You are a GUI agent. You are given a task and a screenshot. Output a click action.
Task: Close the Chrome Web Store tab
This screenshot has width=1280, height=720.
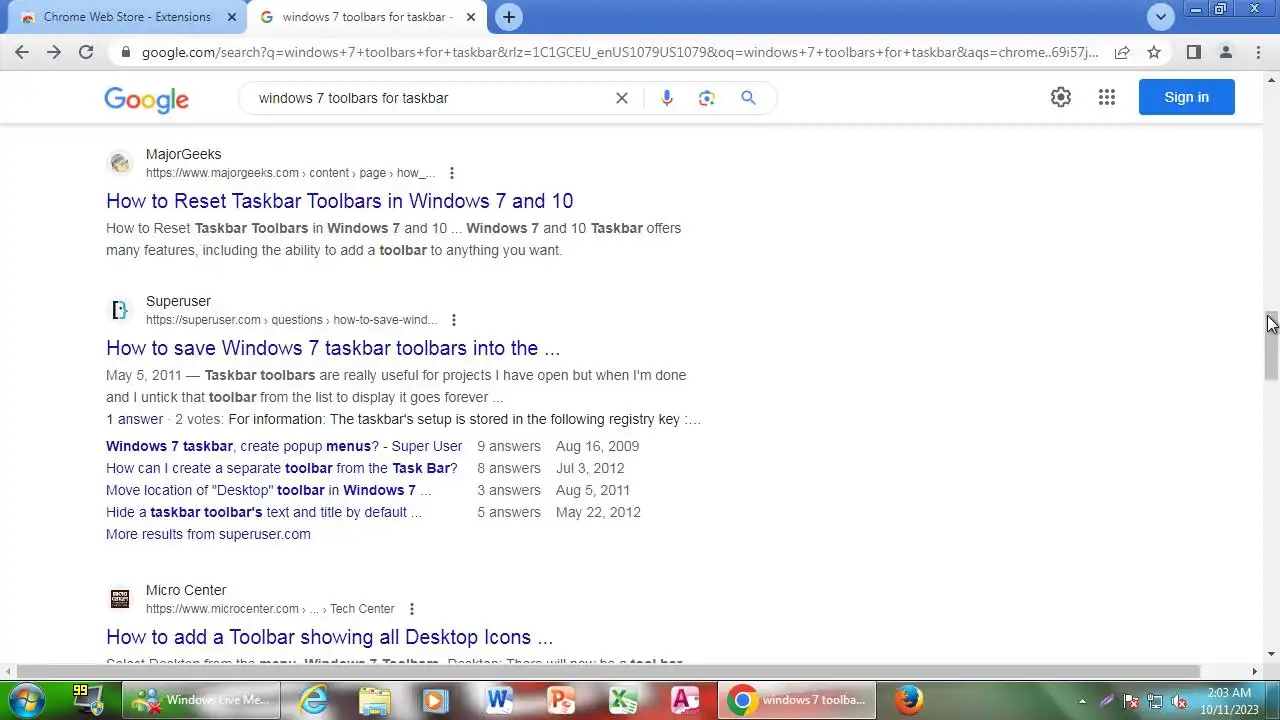pyautogui.click(x=231, y=17)
